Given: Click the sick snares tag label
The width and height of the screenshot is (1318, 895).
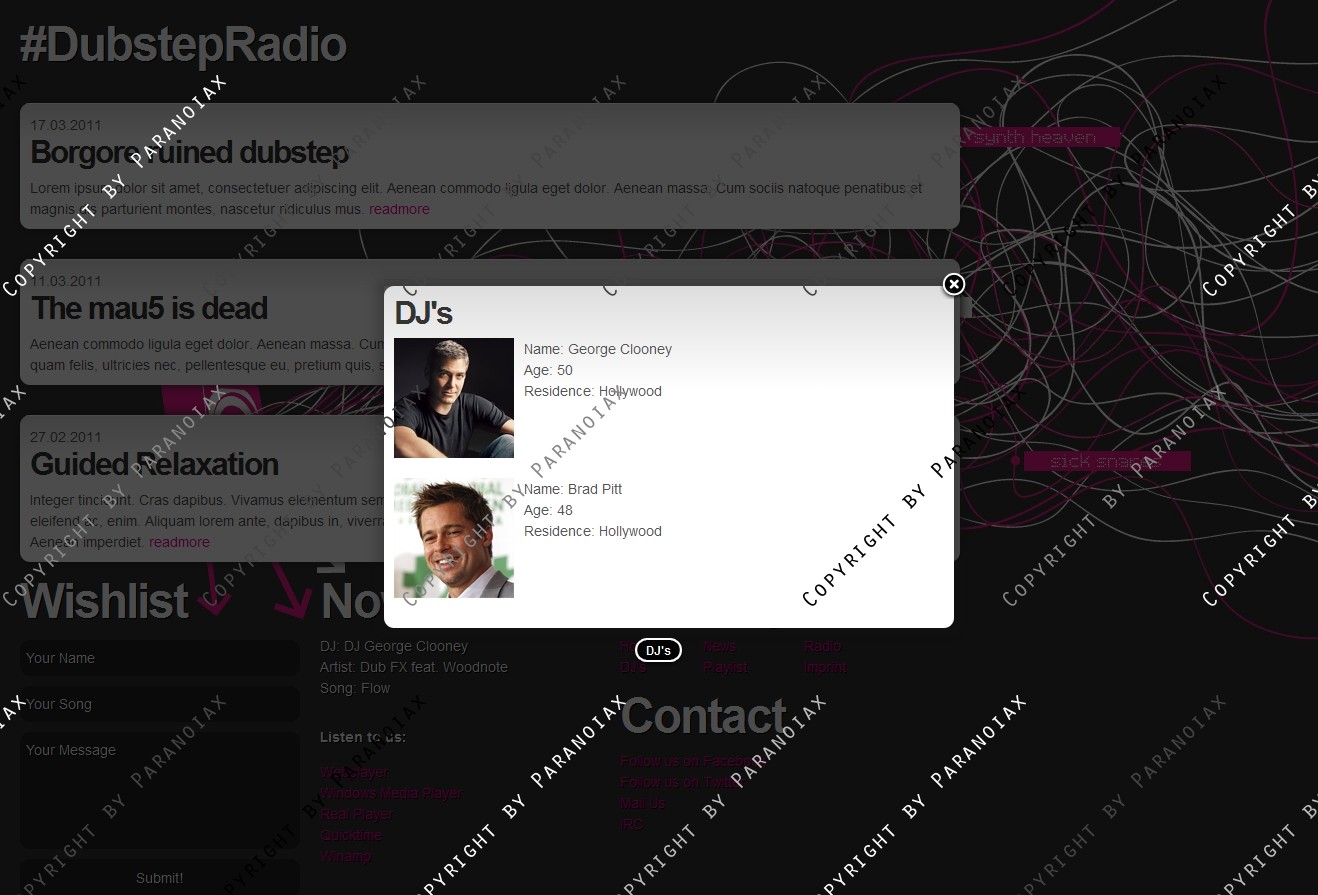Looking at the screenshot, I should point(1105,461).
